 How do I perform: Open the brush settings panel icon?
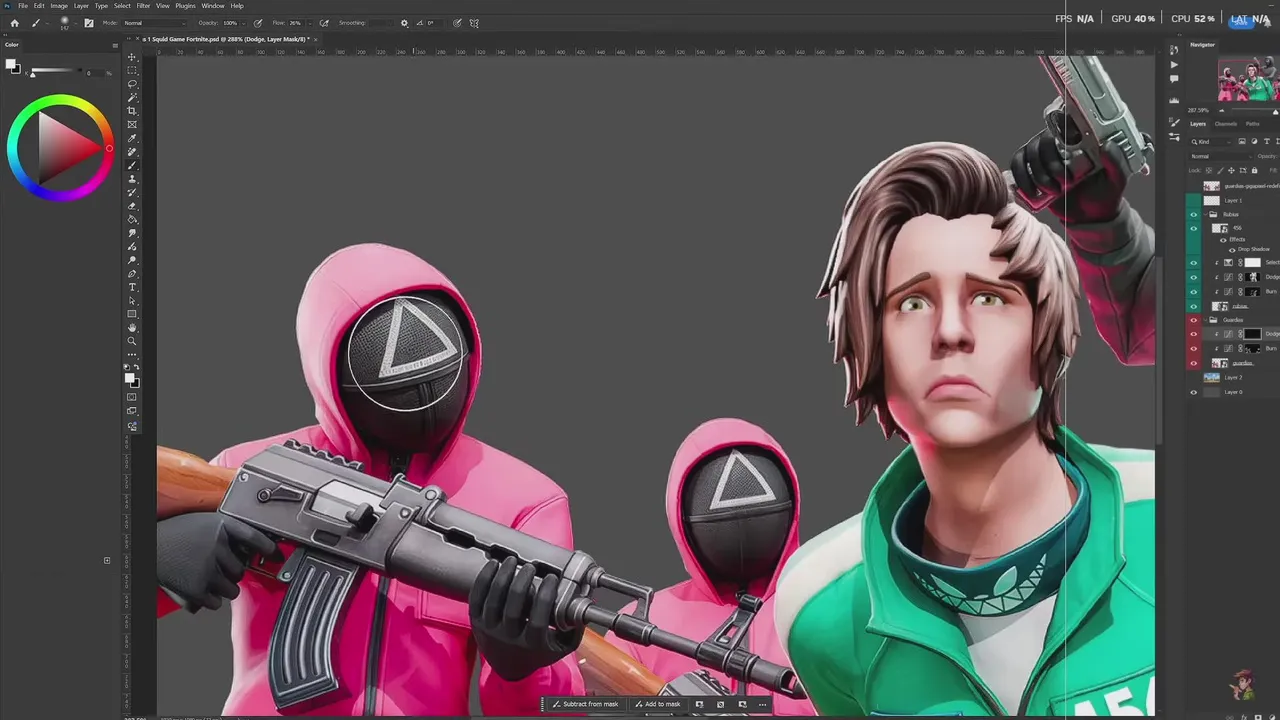[x=89, y=23]
